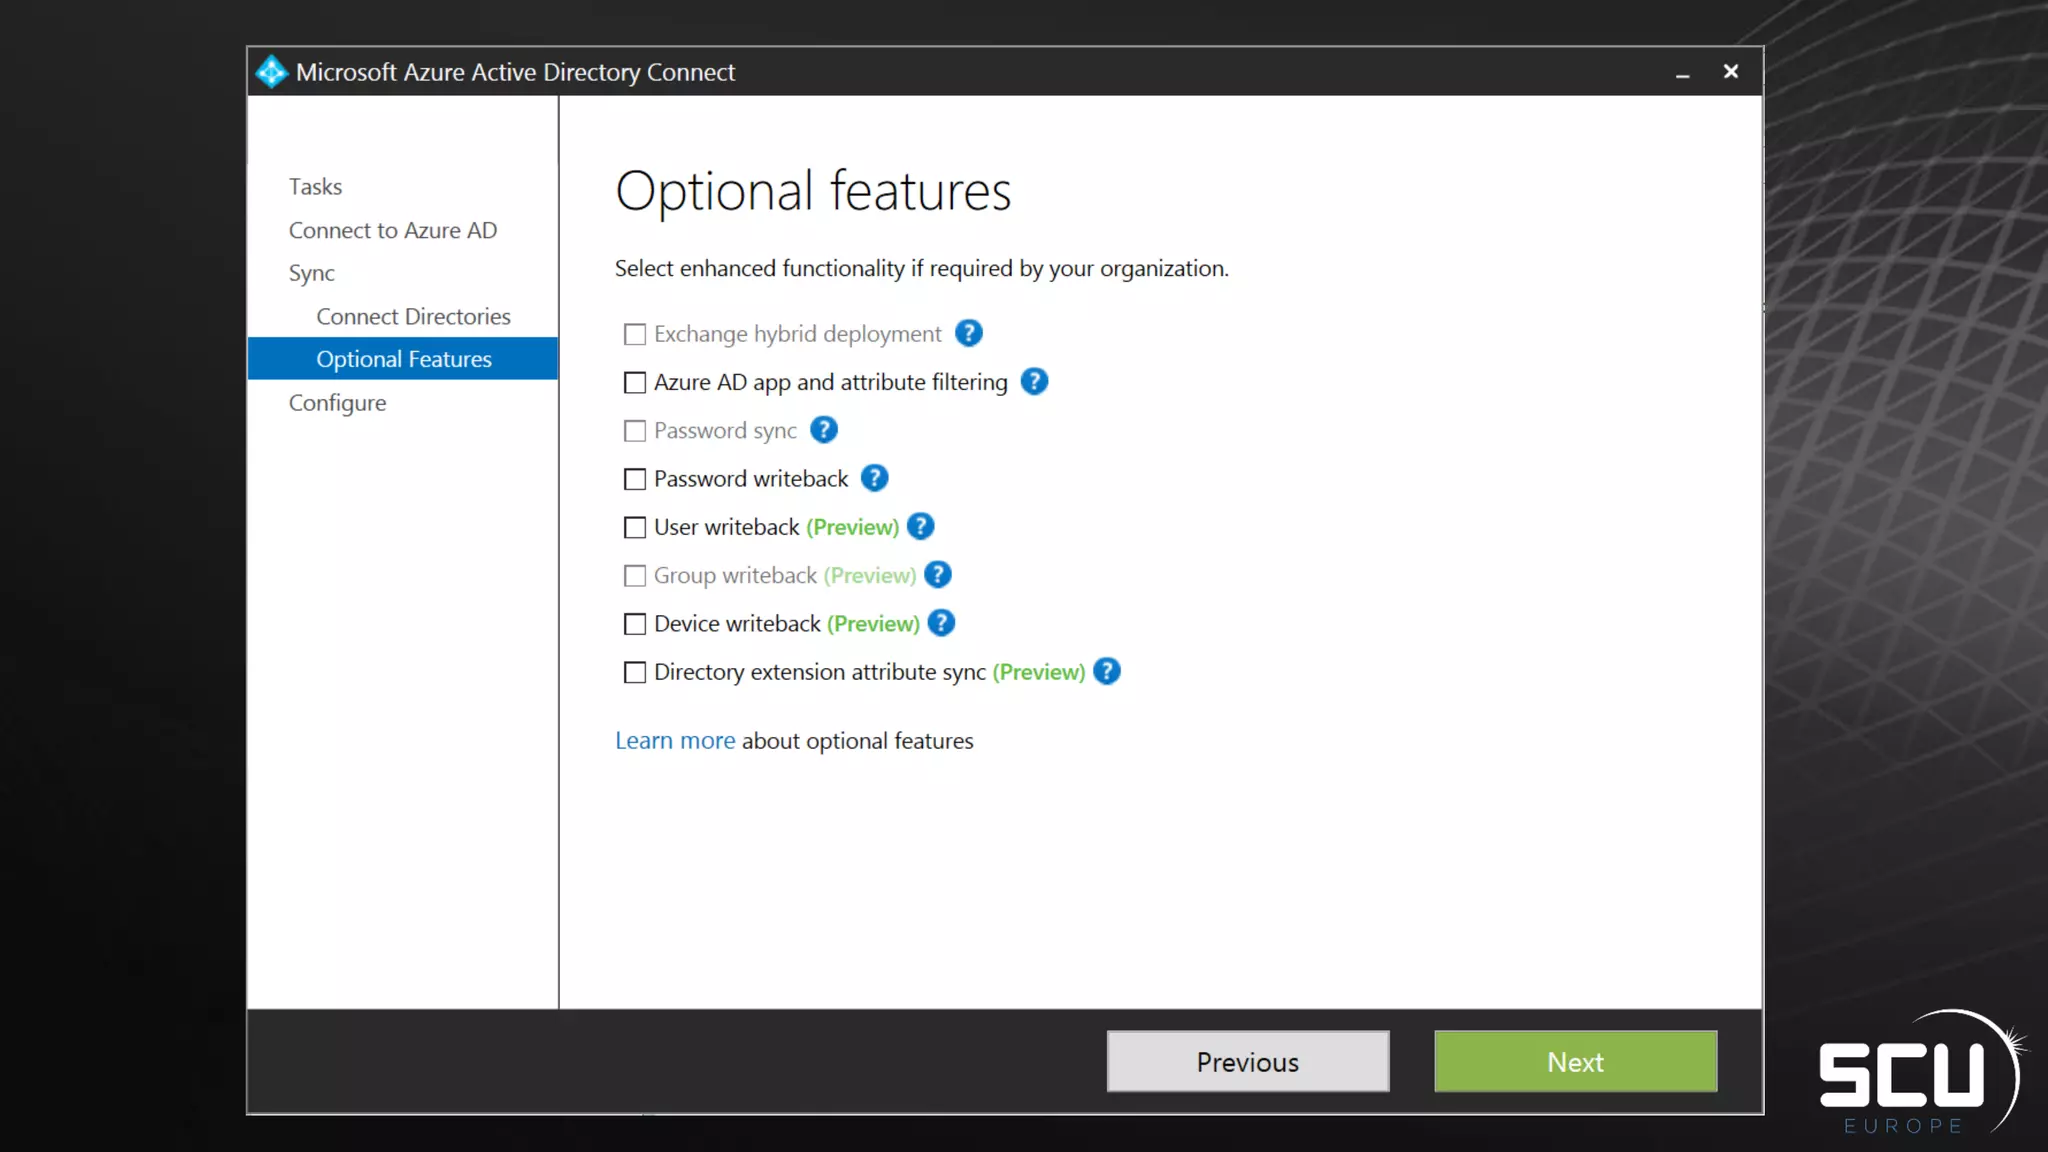Click help icon next to Azure AD filtering
The width and height of the screenshot is (2048, 1152).
(x=1034, y=381)
